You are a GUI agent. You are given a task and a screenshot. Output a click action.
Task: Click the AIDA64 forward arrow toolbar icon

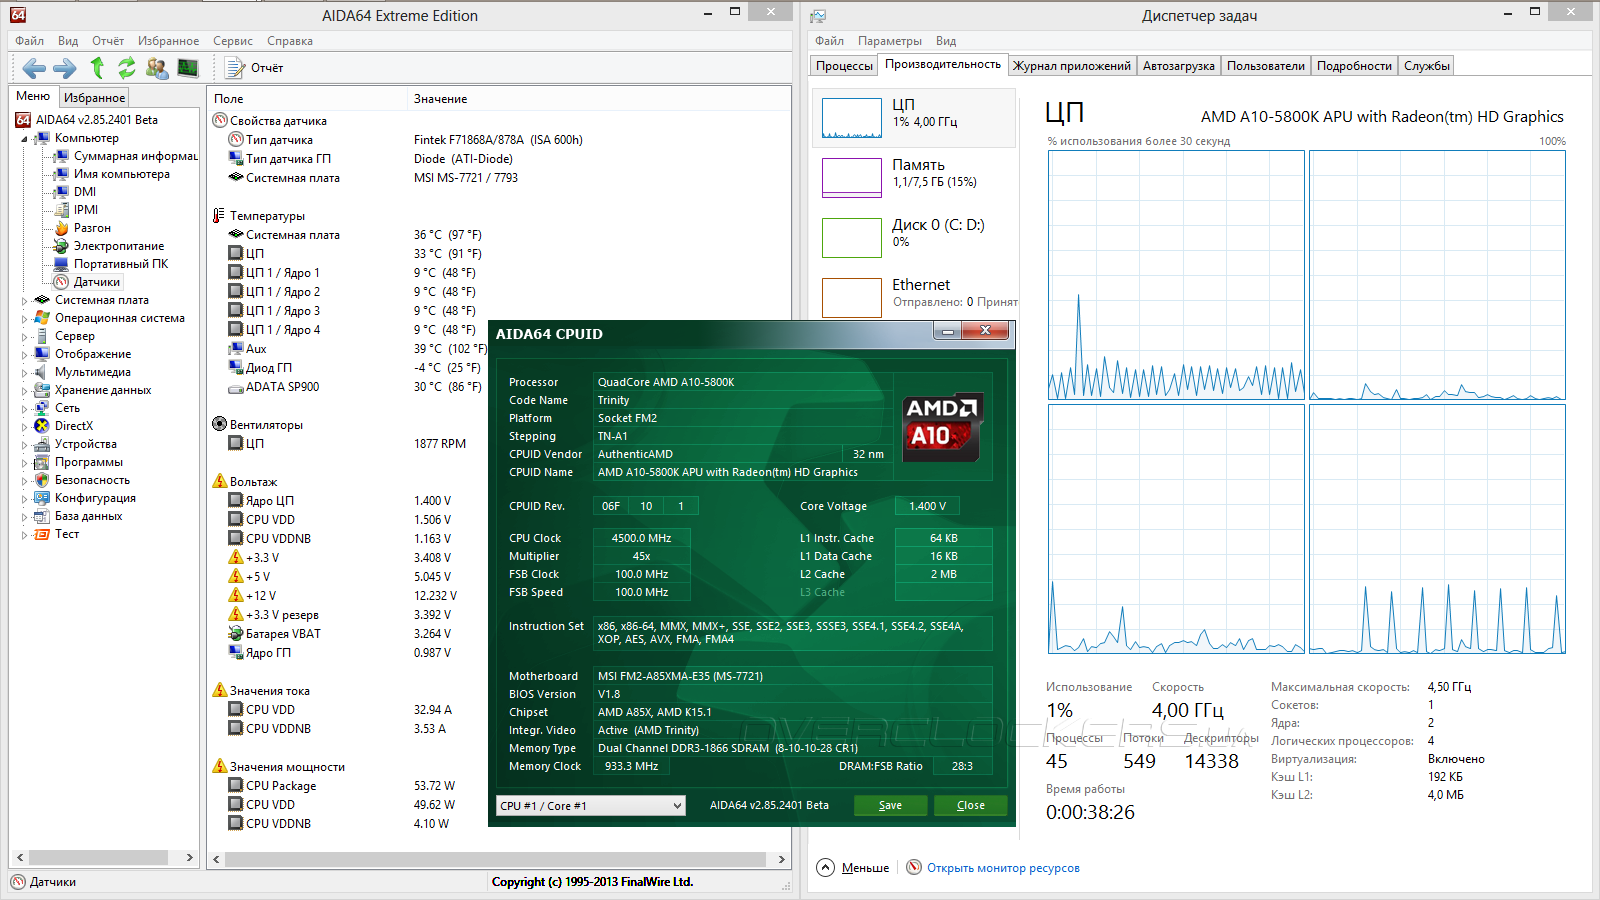tap(65, 68)
